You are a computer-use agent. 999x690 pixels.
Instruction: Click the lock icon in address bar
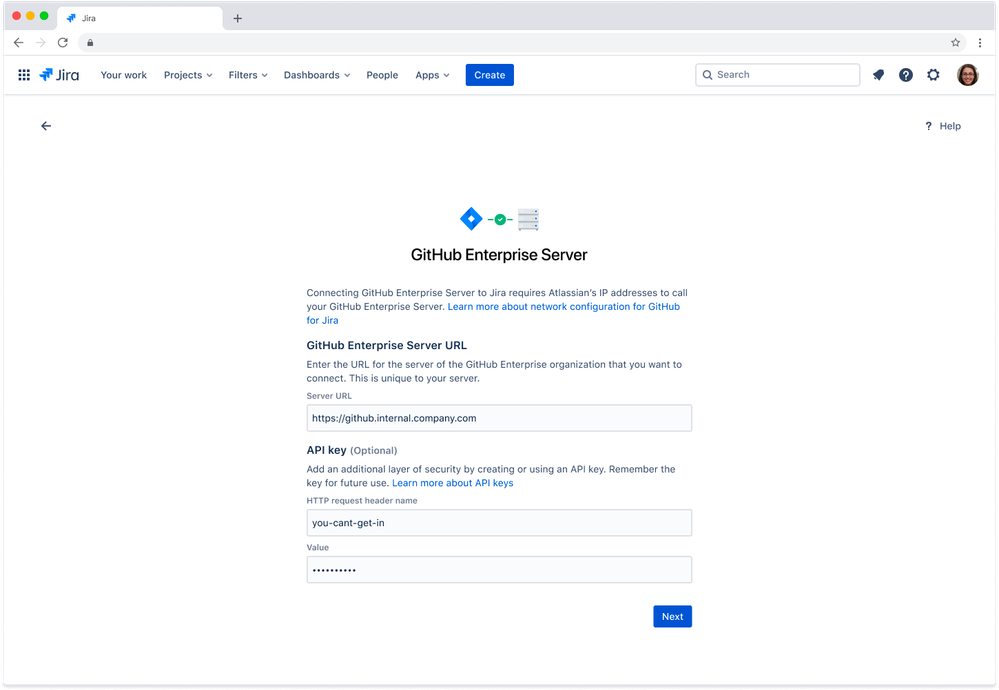90,43
